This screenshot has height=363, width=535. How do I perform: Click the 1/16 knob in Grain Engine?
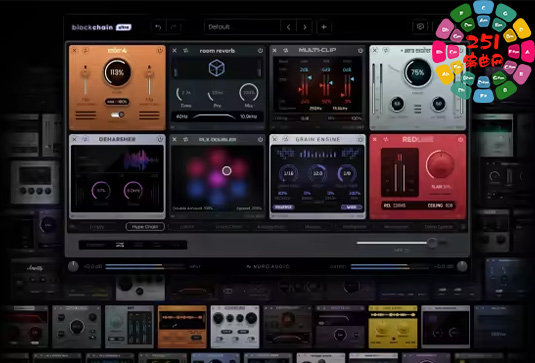coord(288,173)
